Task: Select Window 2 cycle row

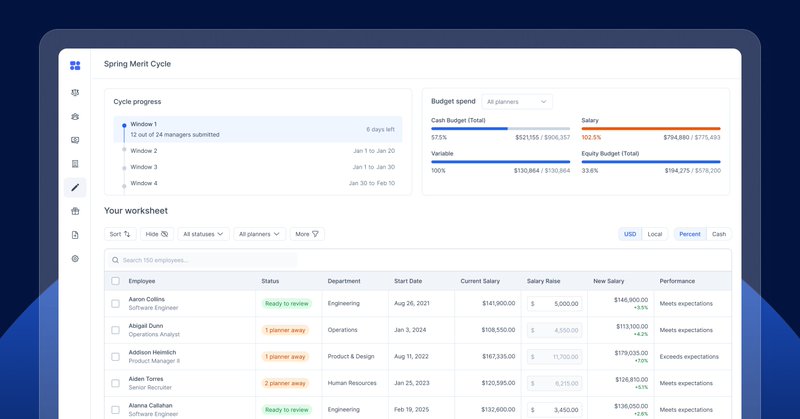Action: click(x=258, y=151)
